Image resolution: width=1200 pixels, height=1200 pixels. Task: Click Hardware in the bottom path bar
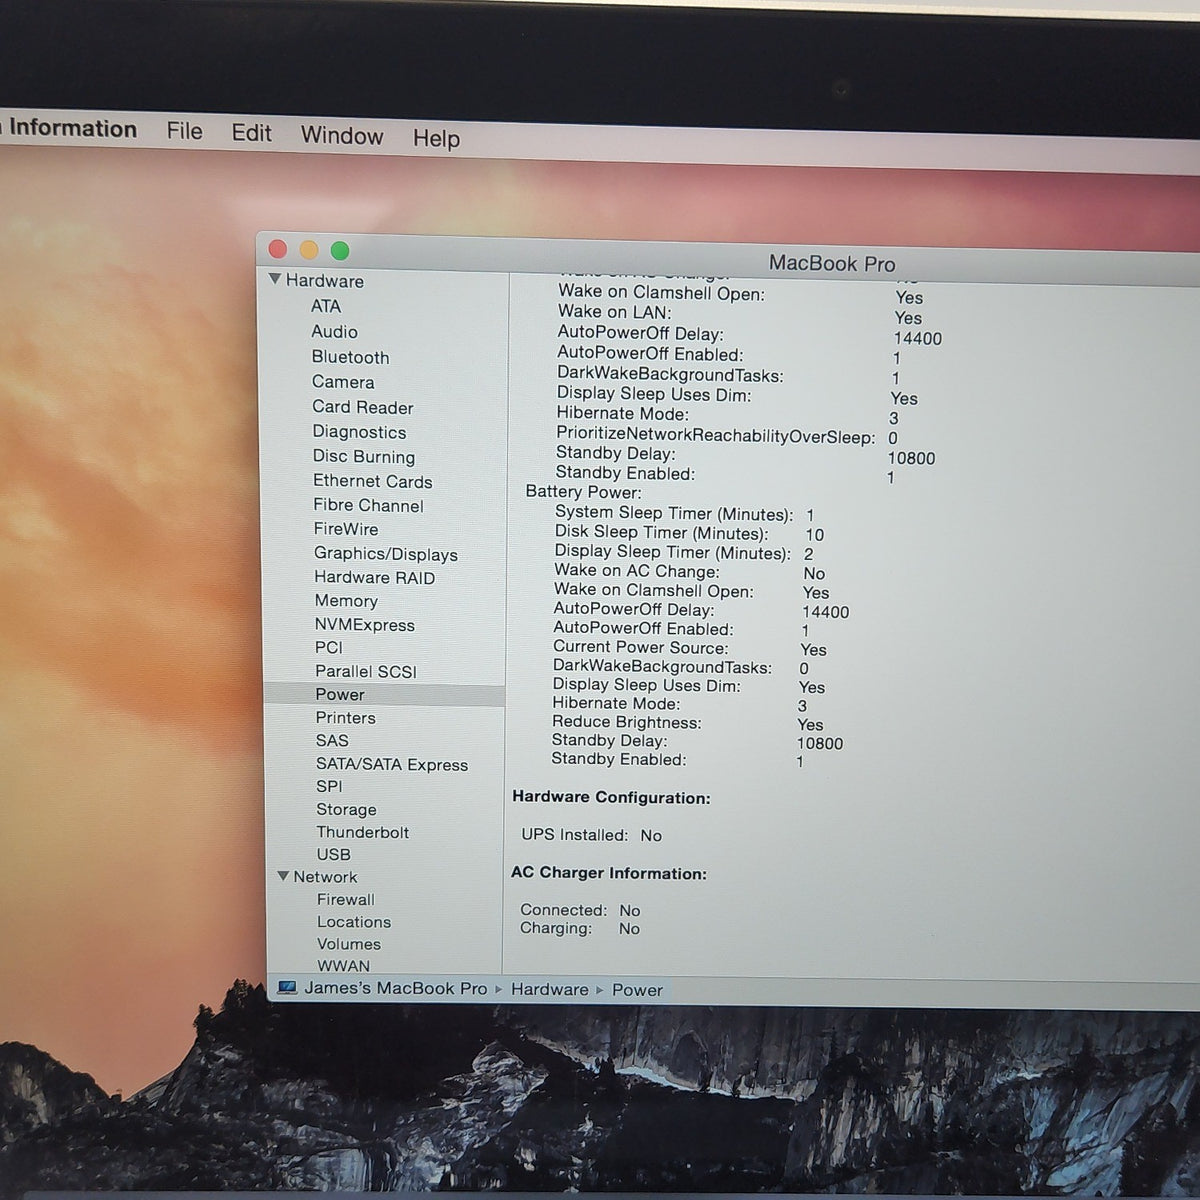[x=550, y=989]
